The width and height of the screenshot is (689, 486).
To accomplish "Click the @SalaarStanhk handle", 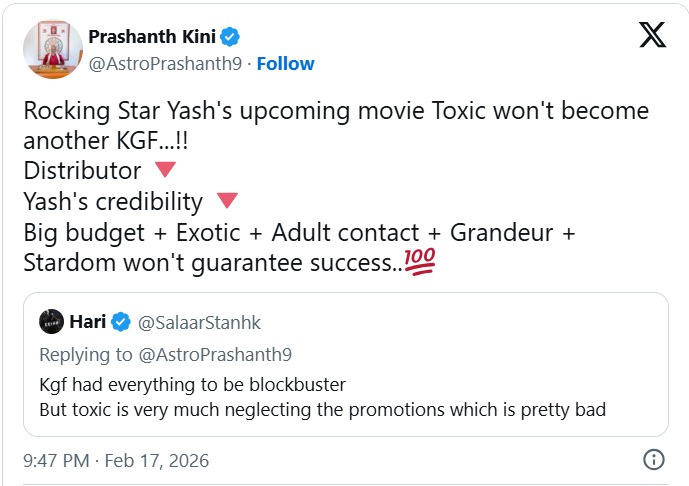I will [x=198, y=322].
